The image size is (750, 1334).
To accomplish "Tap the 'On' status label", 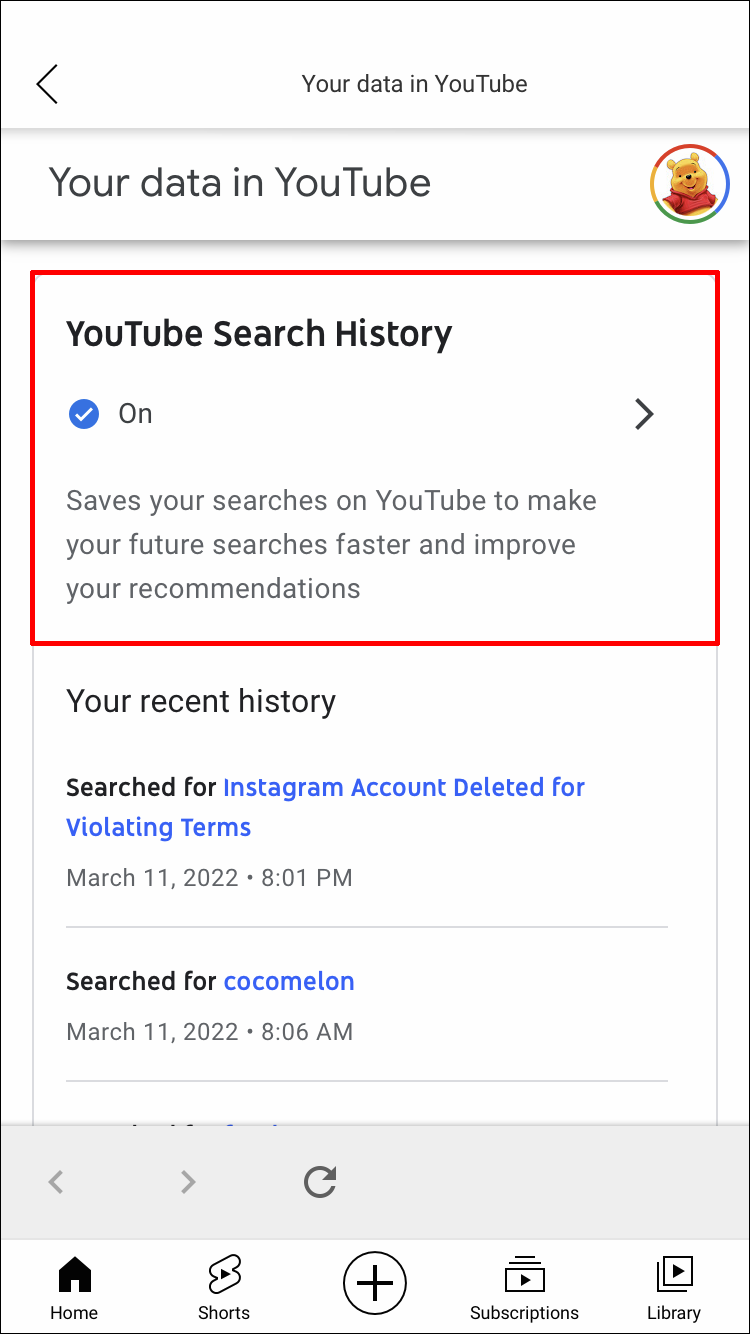I will [135, 414].
